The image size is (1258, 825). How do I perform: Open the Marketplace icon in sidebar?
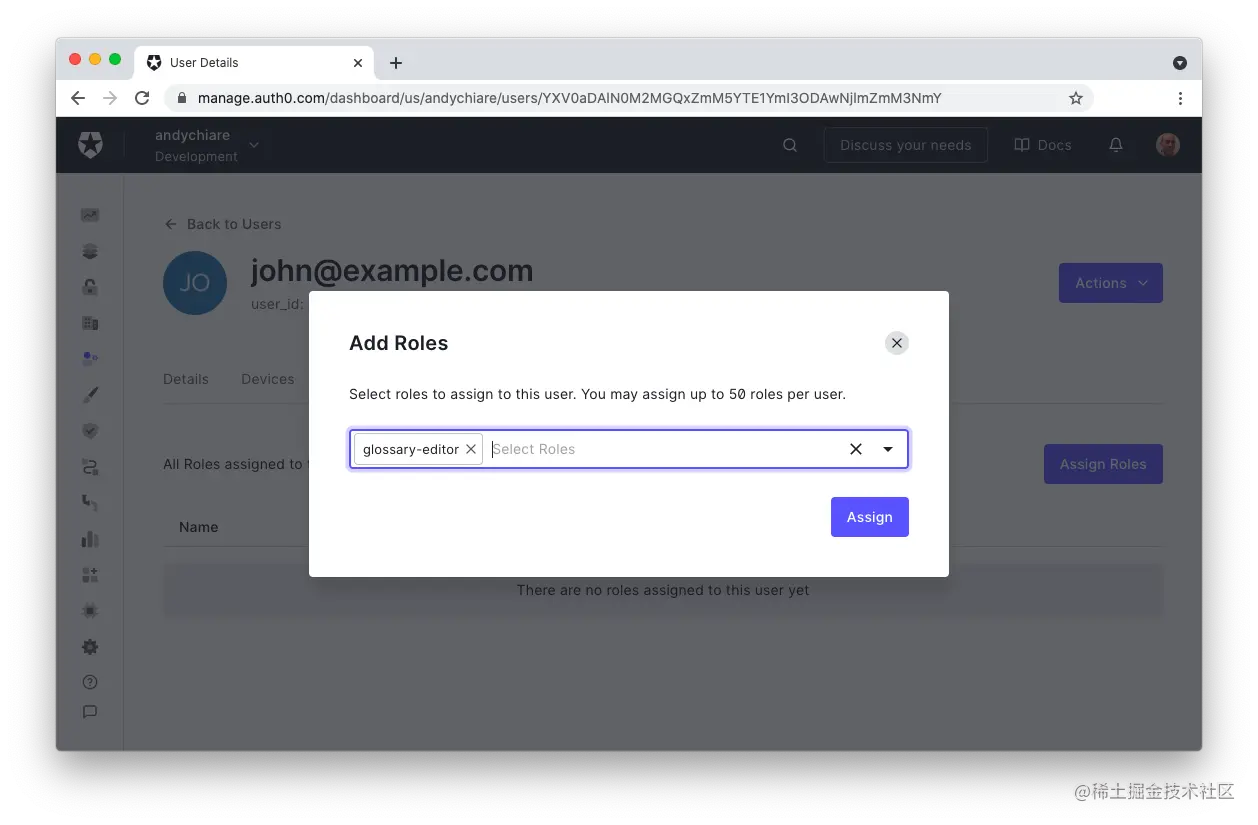click(x=90, y=575)
